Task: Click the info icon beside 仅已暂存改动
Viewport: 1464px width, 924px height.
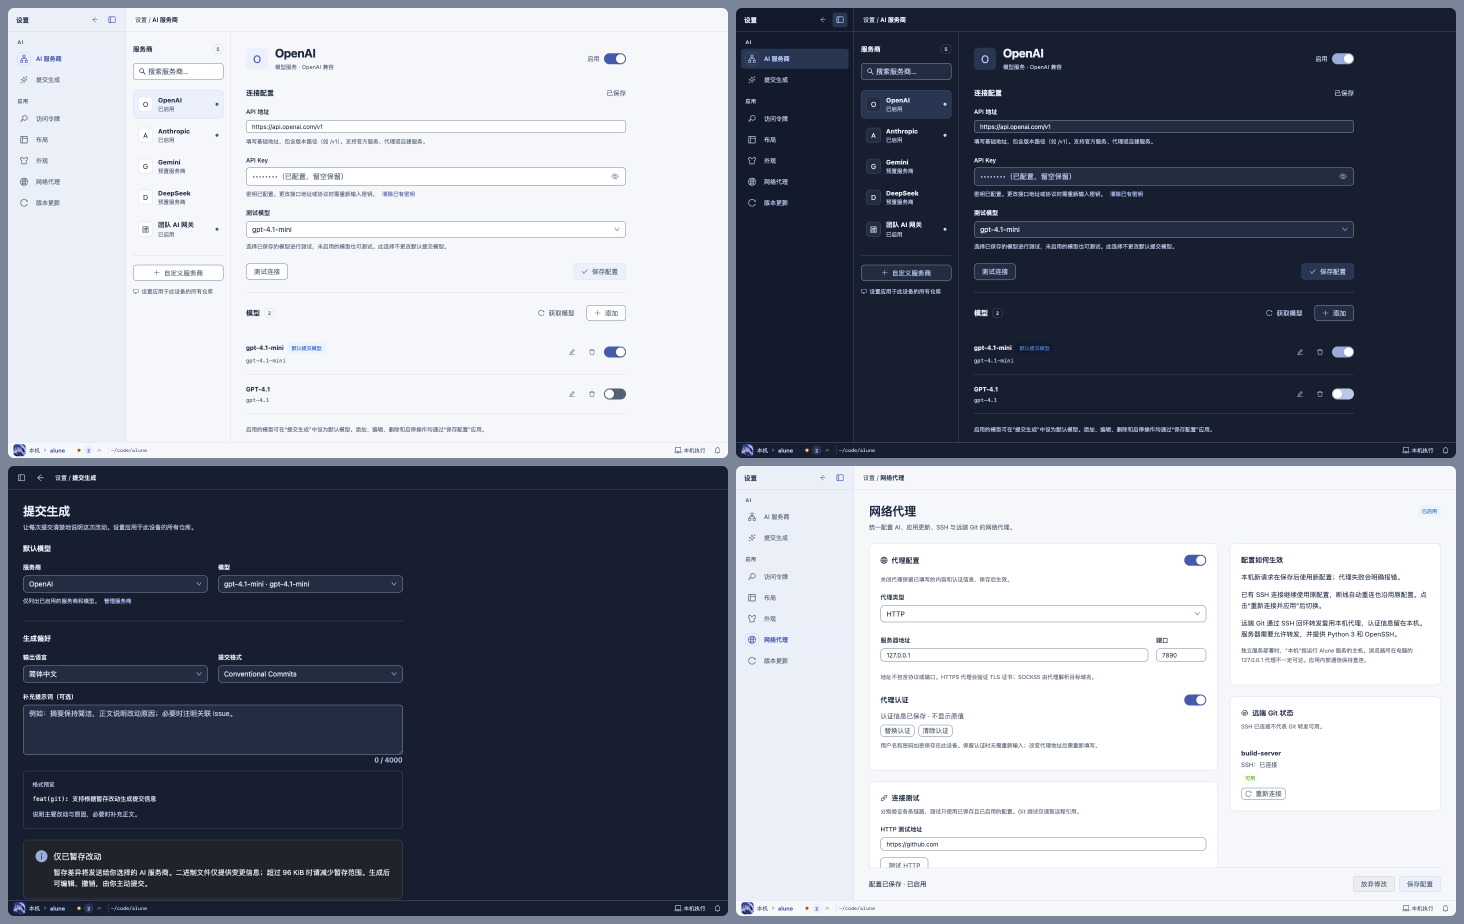Action: pos(41,856)
